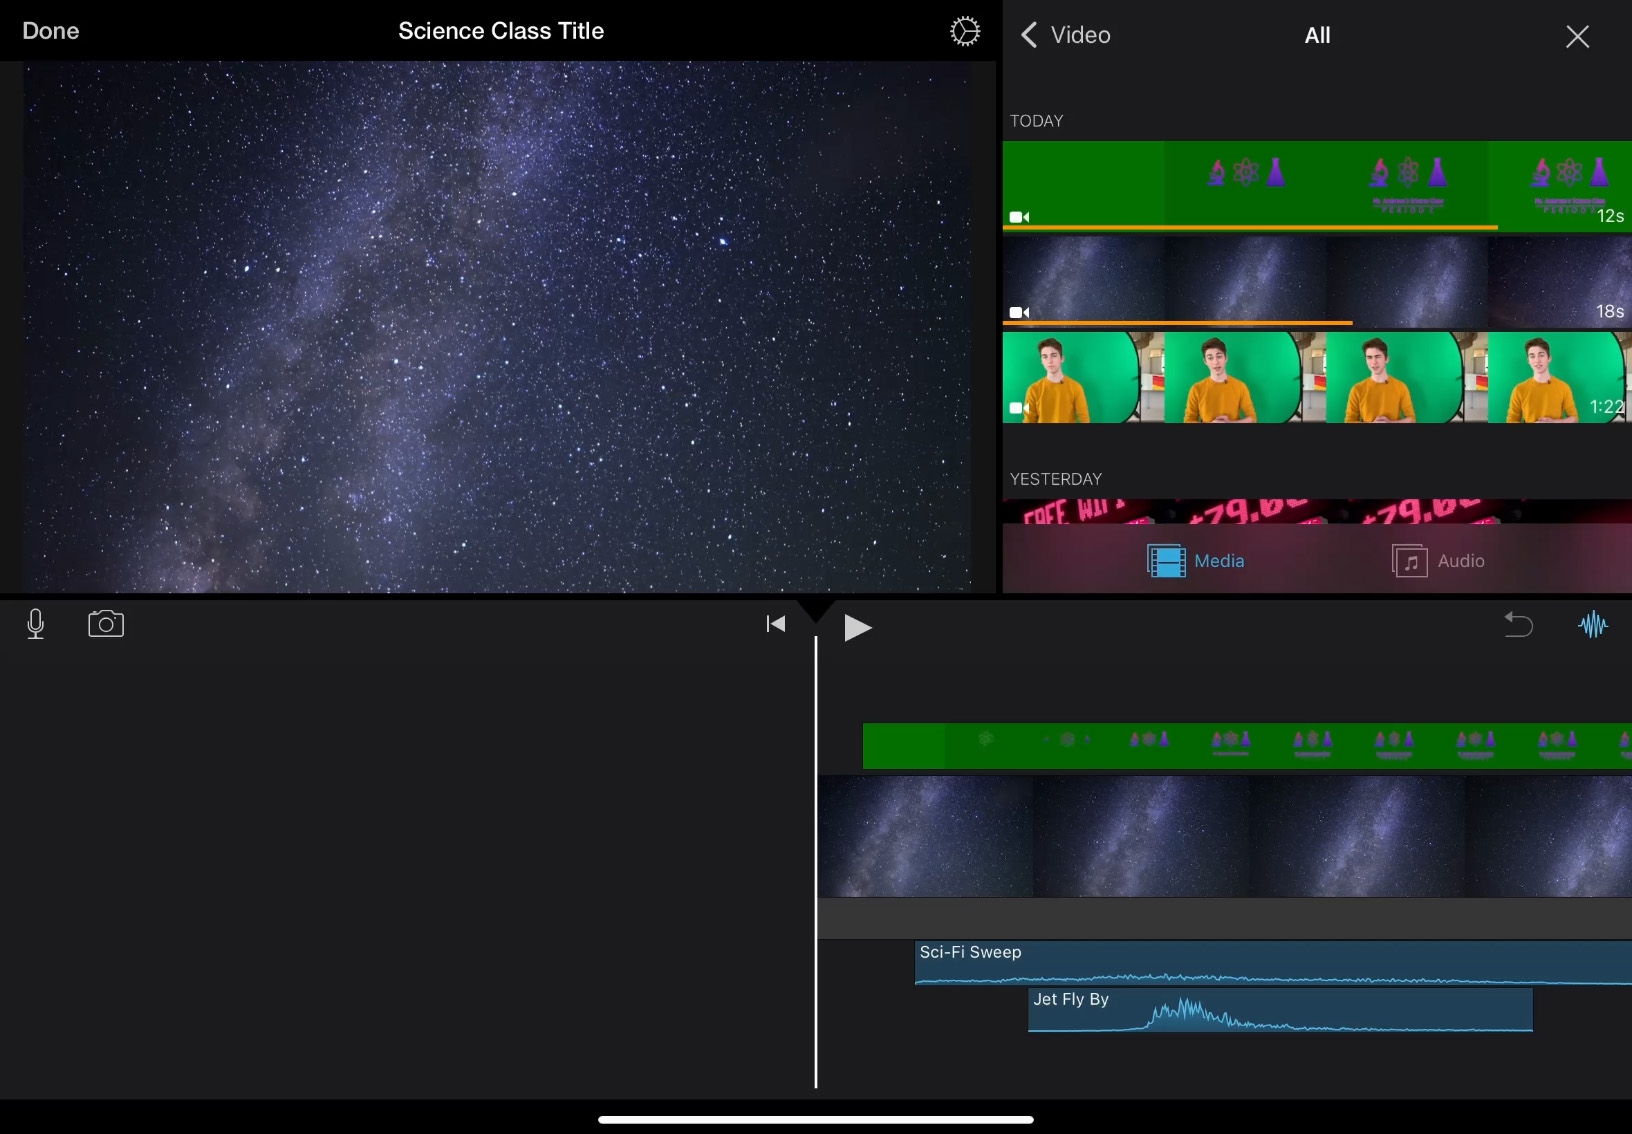Go back to Video list
Image resolution: width=1632 pixels, height=1134 pixels.
point(1066,35)
